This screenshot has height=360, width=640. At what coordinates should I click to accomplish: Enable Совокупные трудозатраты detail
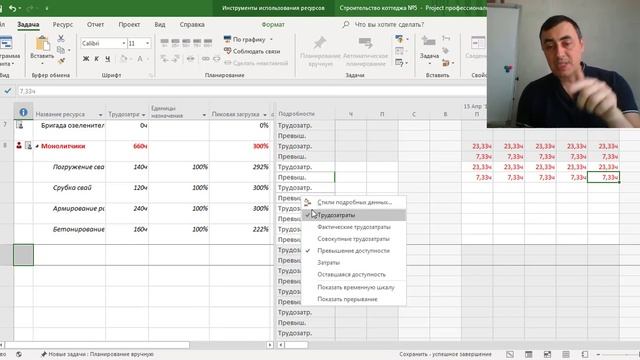(x=354, y=239)
